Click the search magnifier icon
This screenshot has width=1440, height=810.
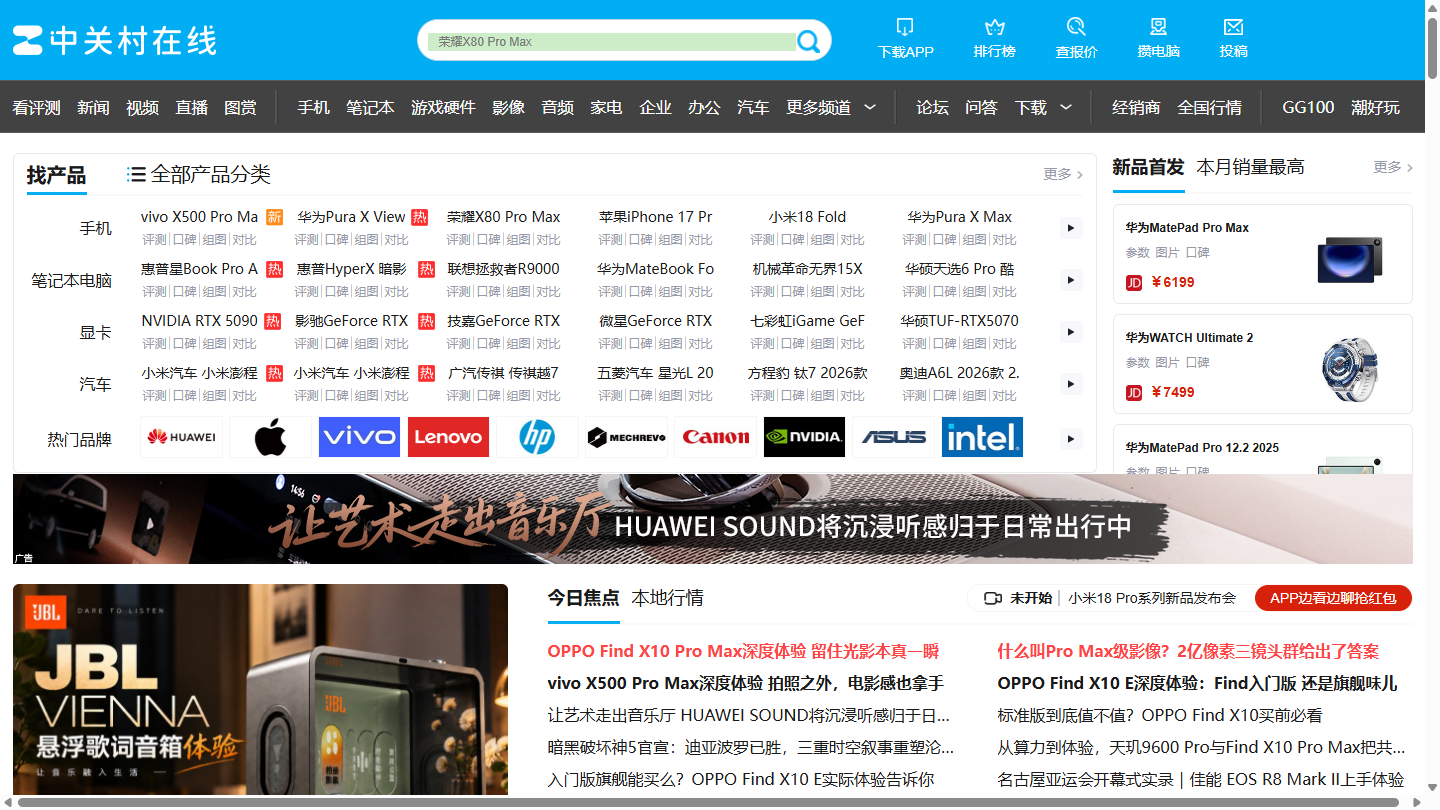pos(809,41)
